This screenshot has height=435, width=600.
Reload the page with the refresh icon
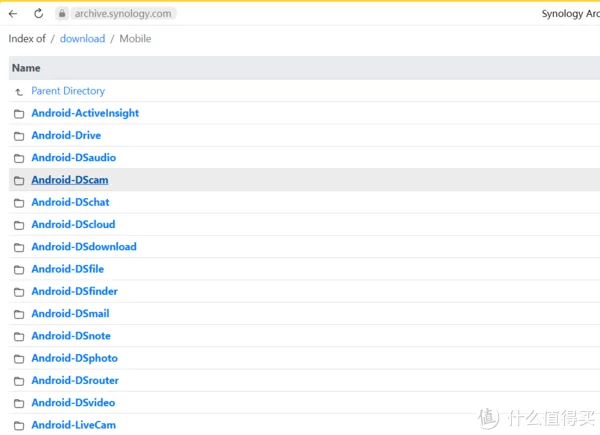(x=39, y=14)
